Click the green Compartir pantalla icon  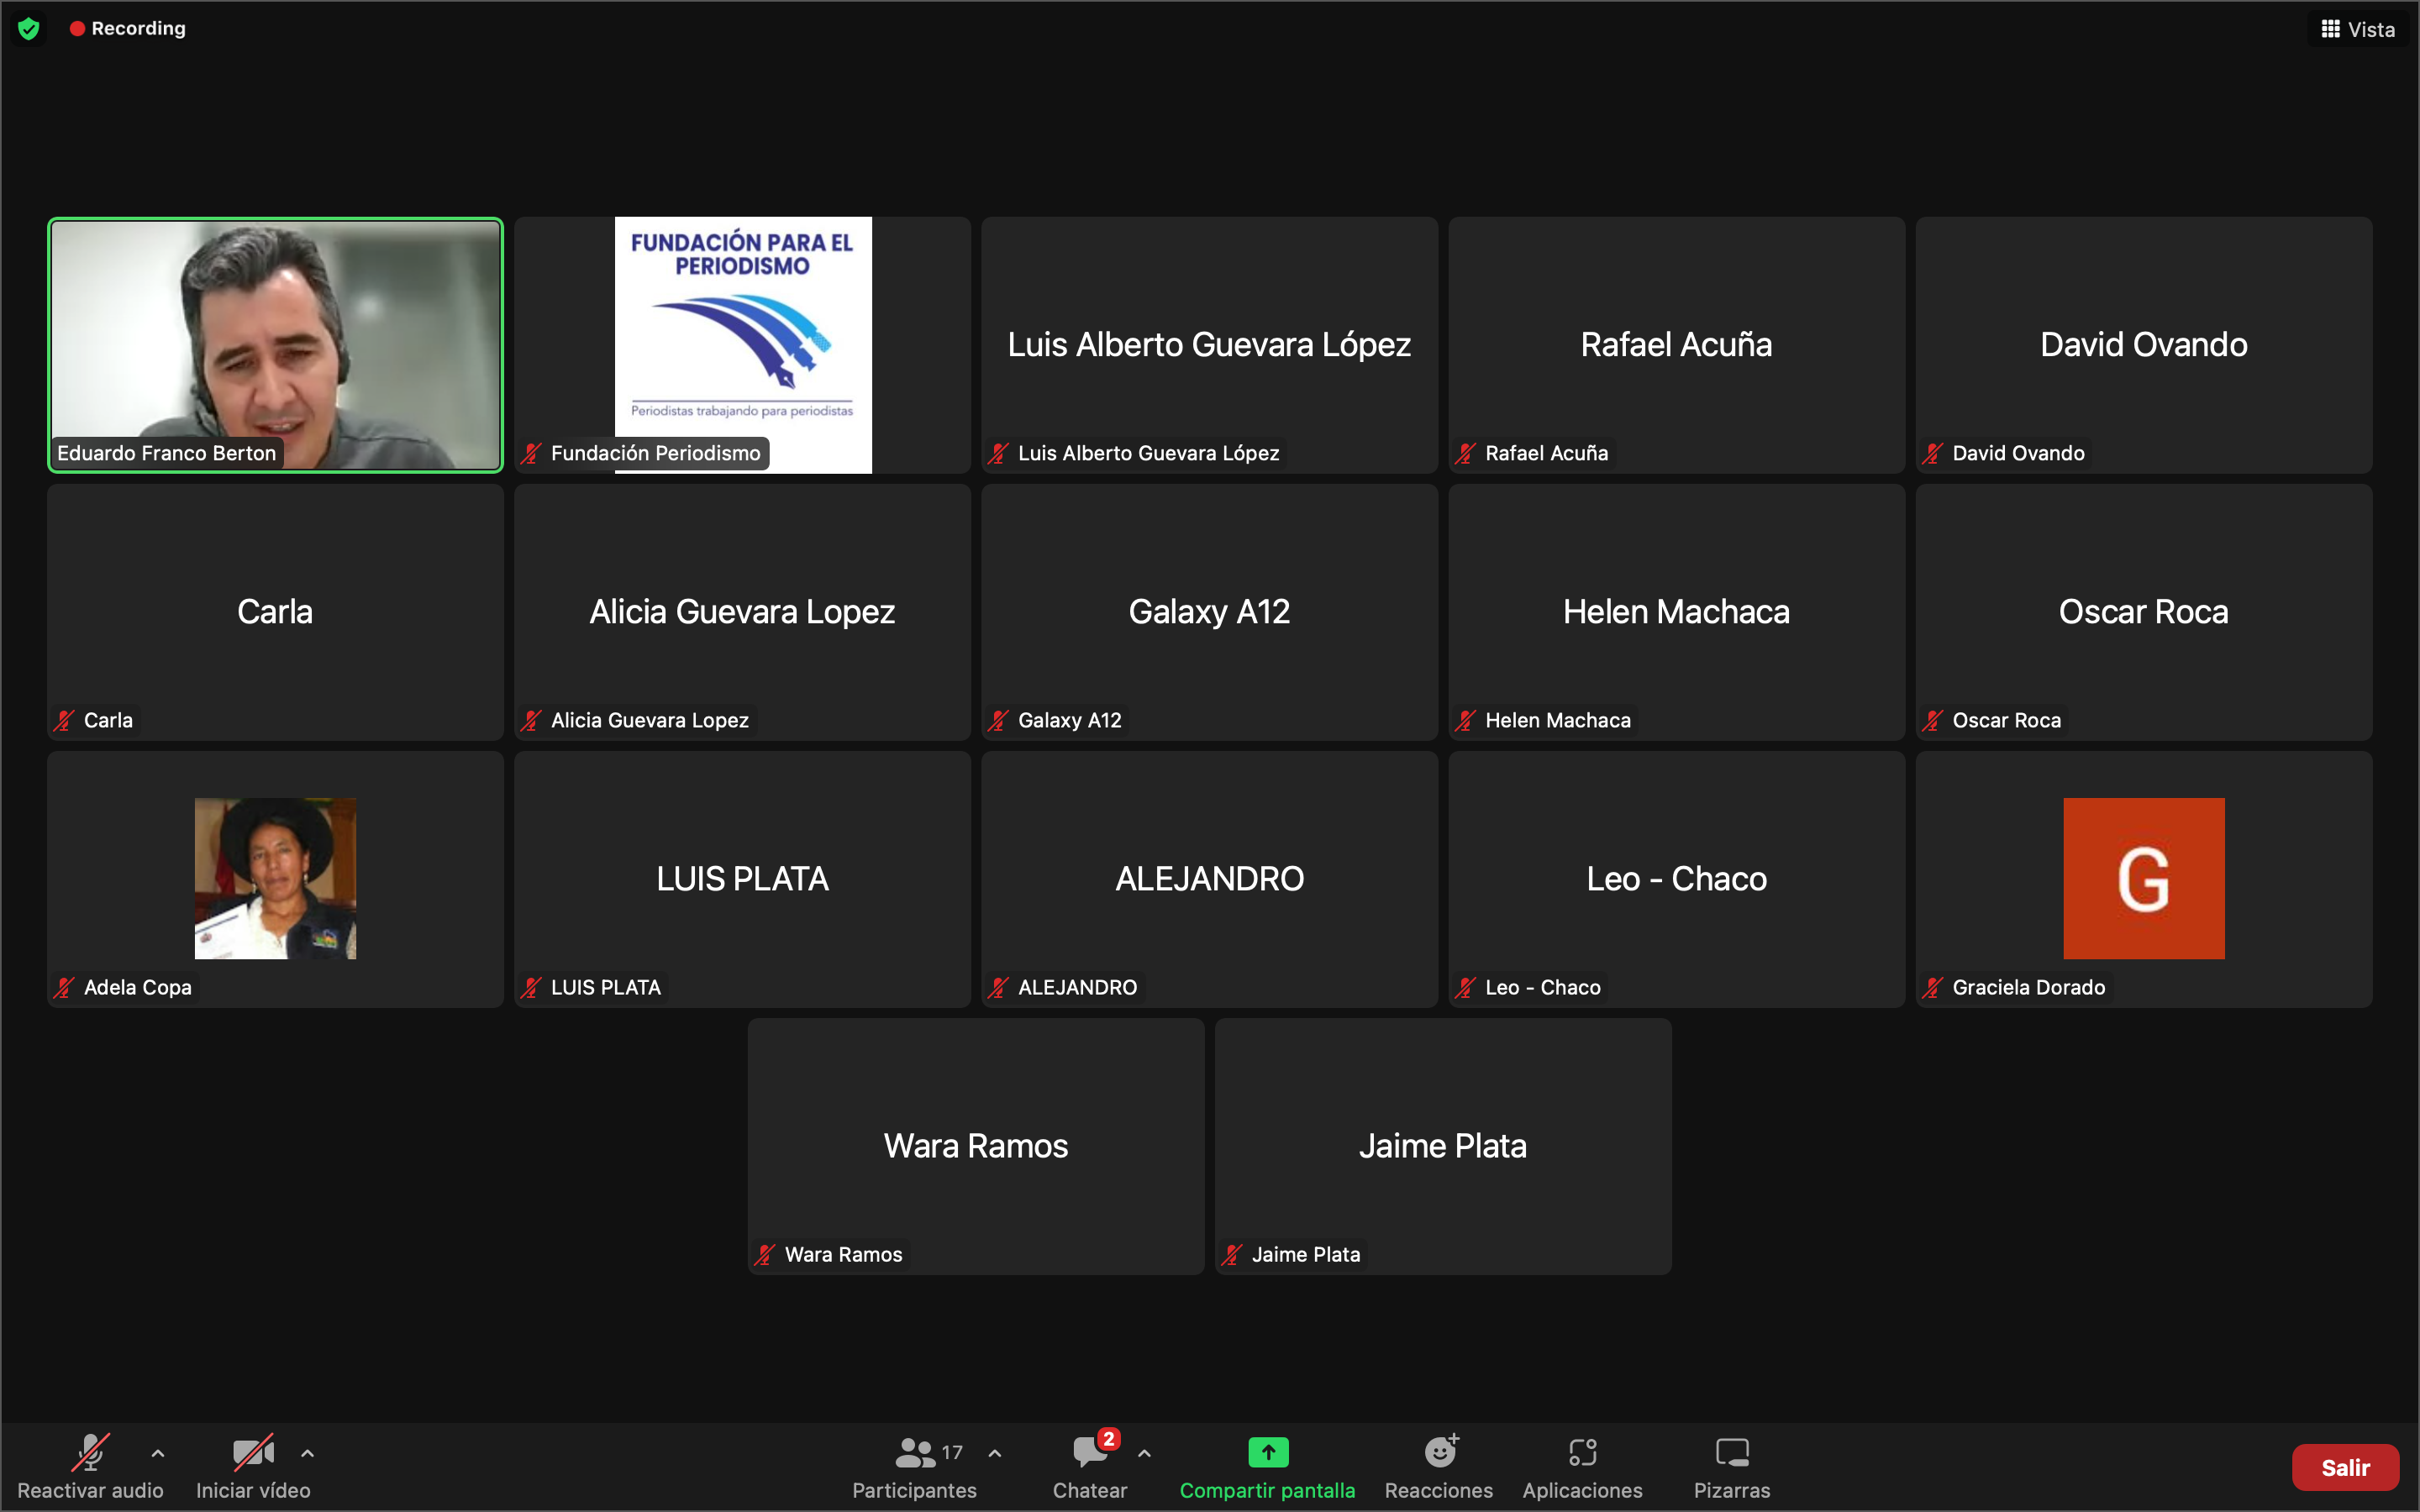tap(1267, 1452)
